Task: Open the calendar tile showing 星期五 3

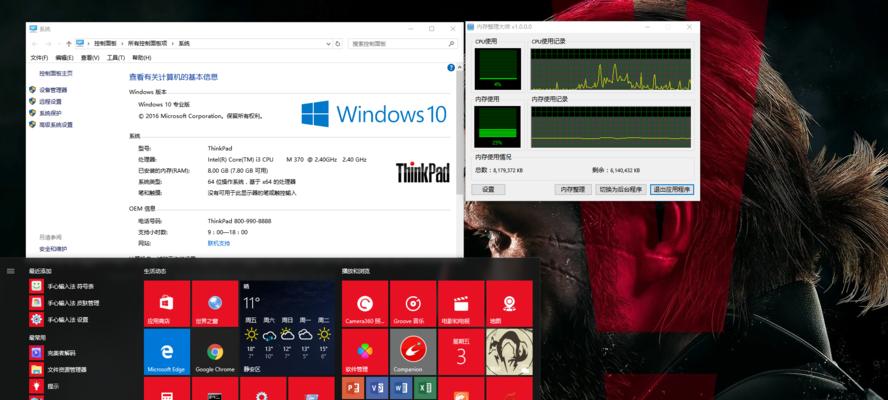Action: (x=461, y=352)
